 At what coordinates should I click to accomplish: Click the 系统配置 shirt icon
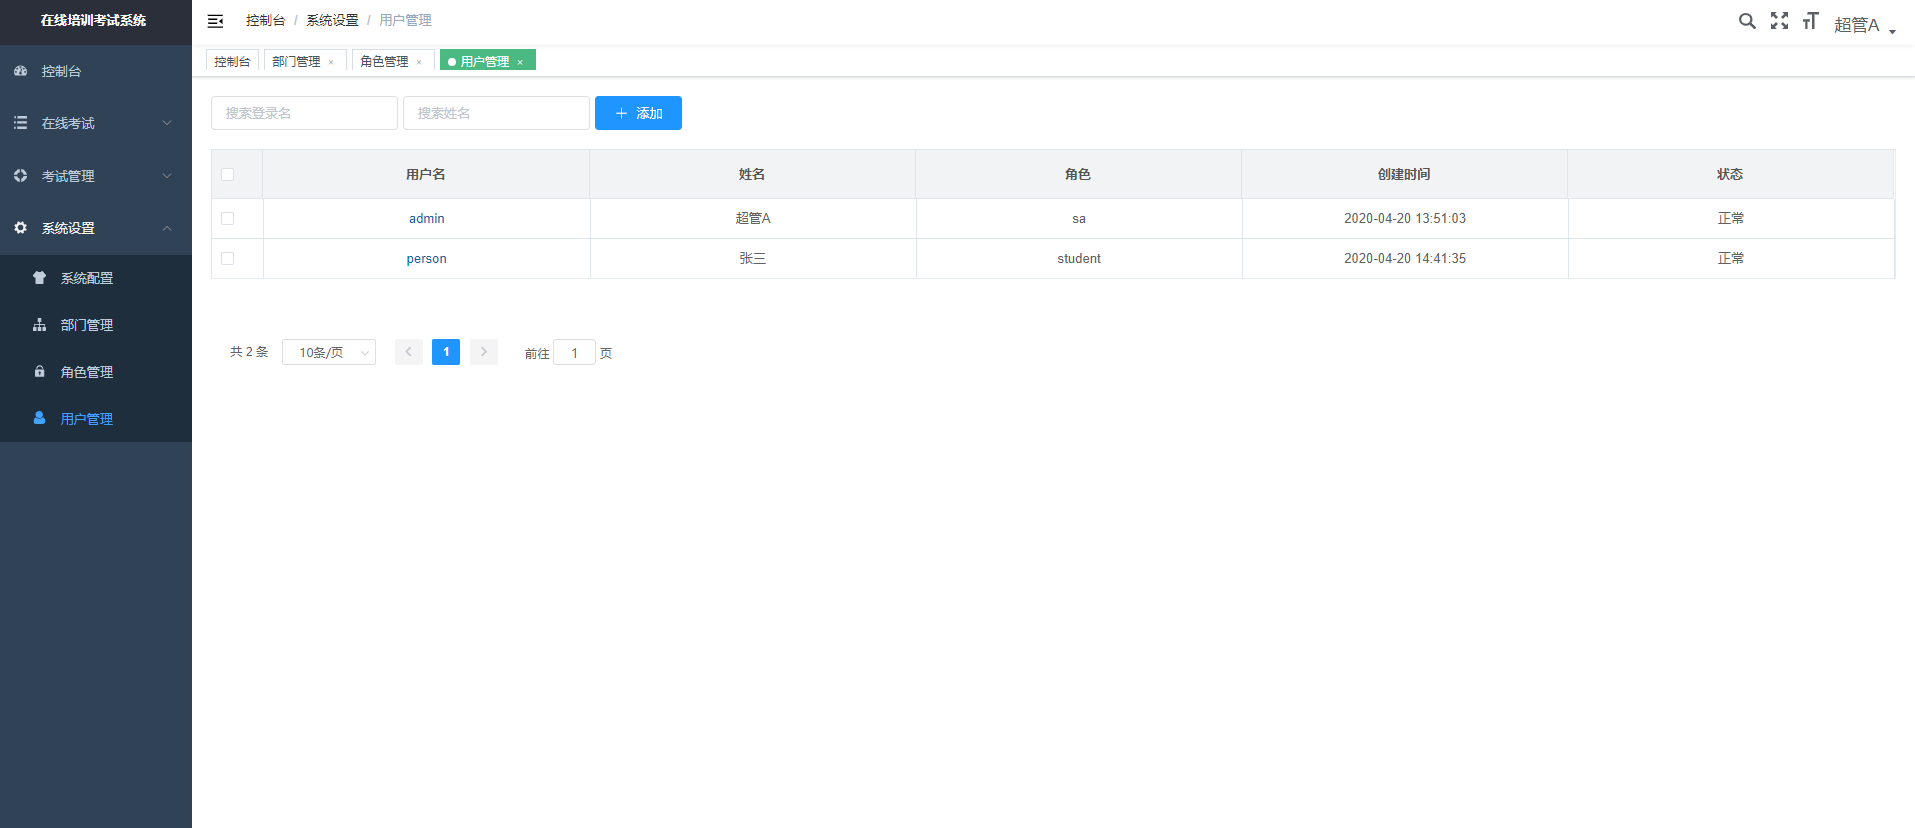(40, 278)
